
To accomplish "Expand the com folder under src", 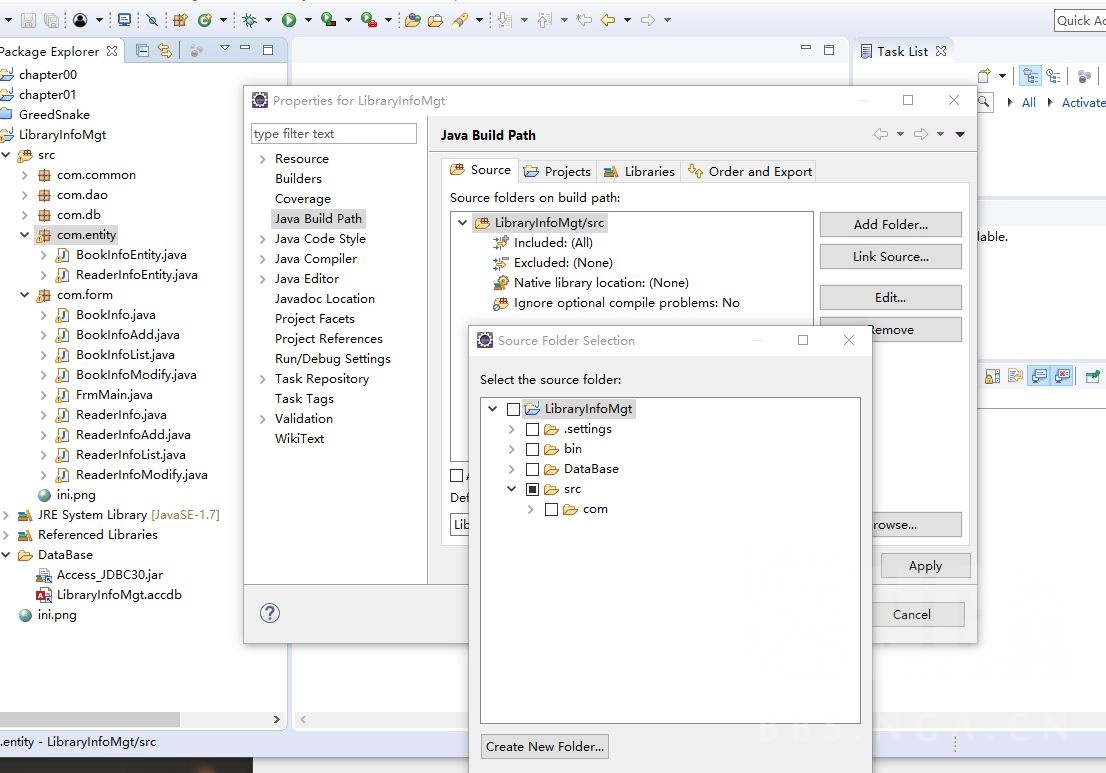I will 530,509.
